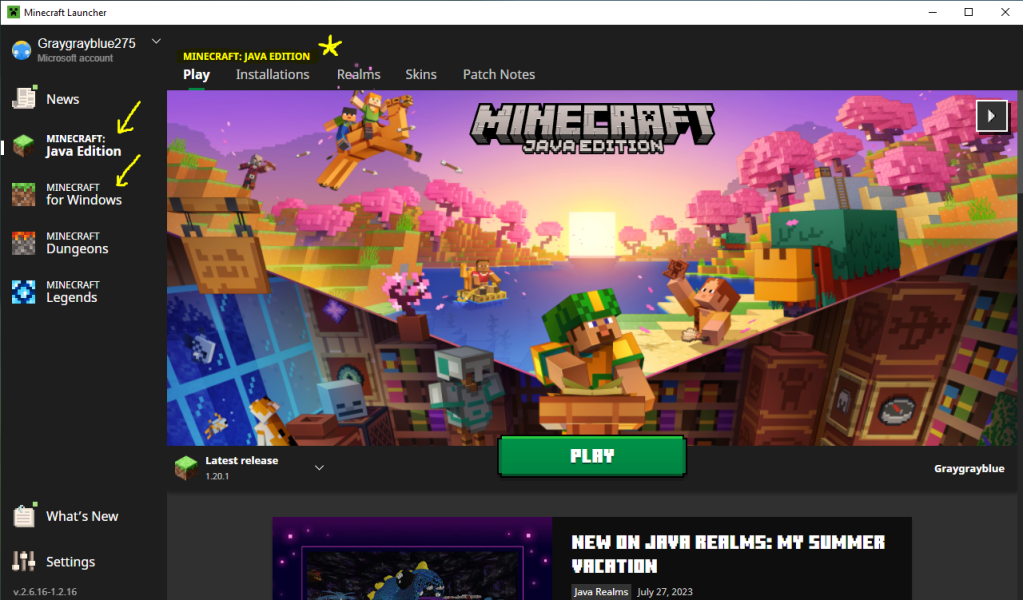Click the Latest release grass block icon

point(186,467)
